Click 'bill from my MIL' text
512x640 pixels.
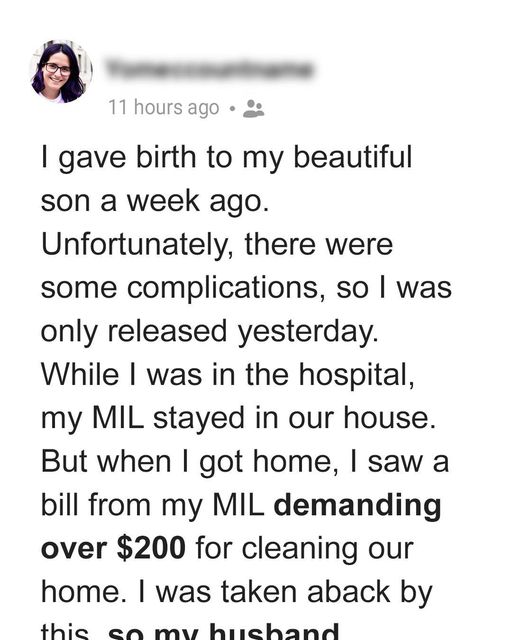point(152,506)
